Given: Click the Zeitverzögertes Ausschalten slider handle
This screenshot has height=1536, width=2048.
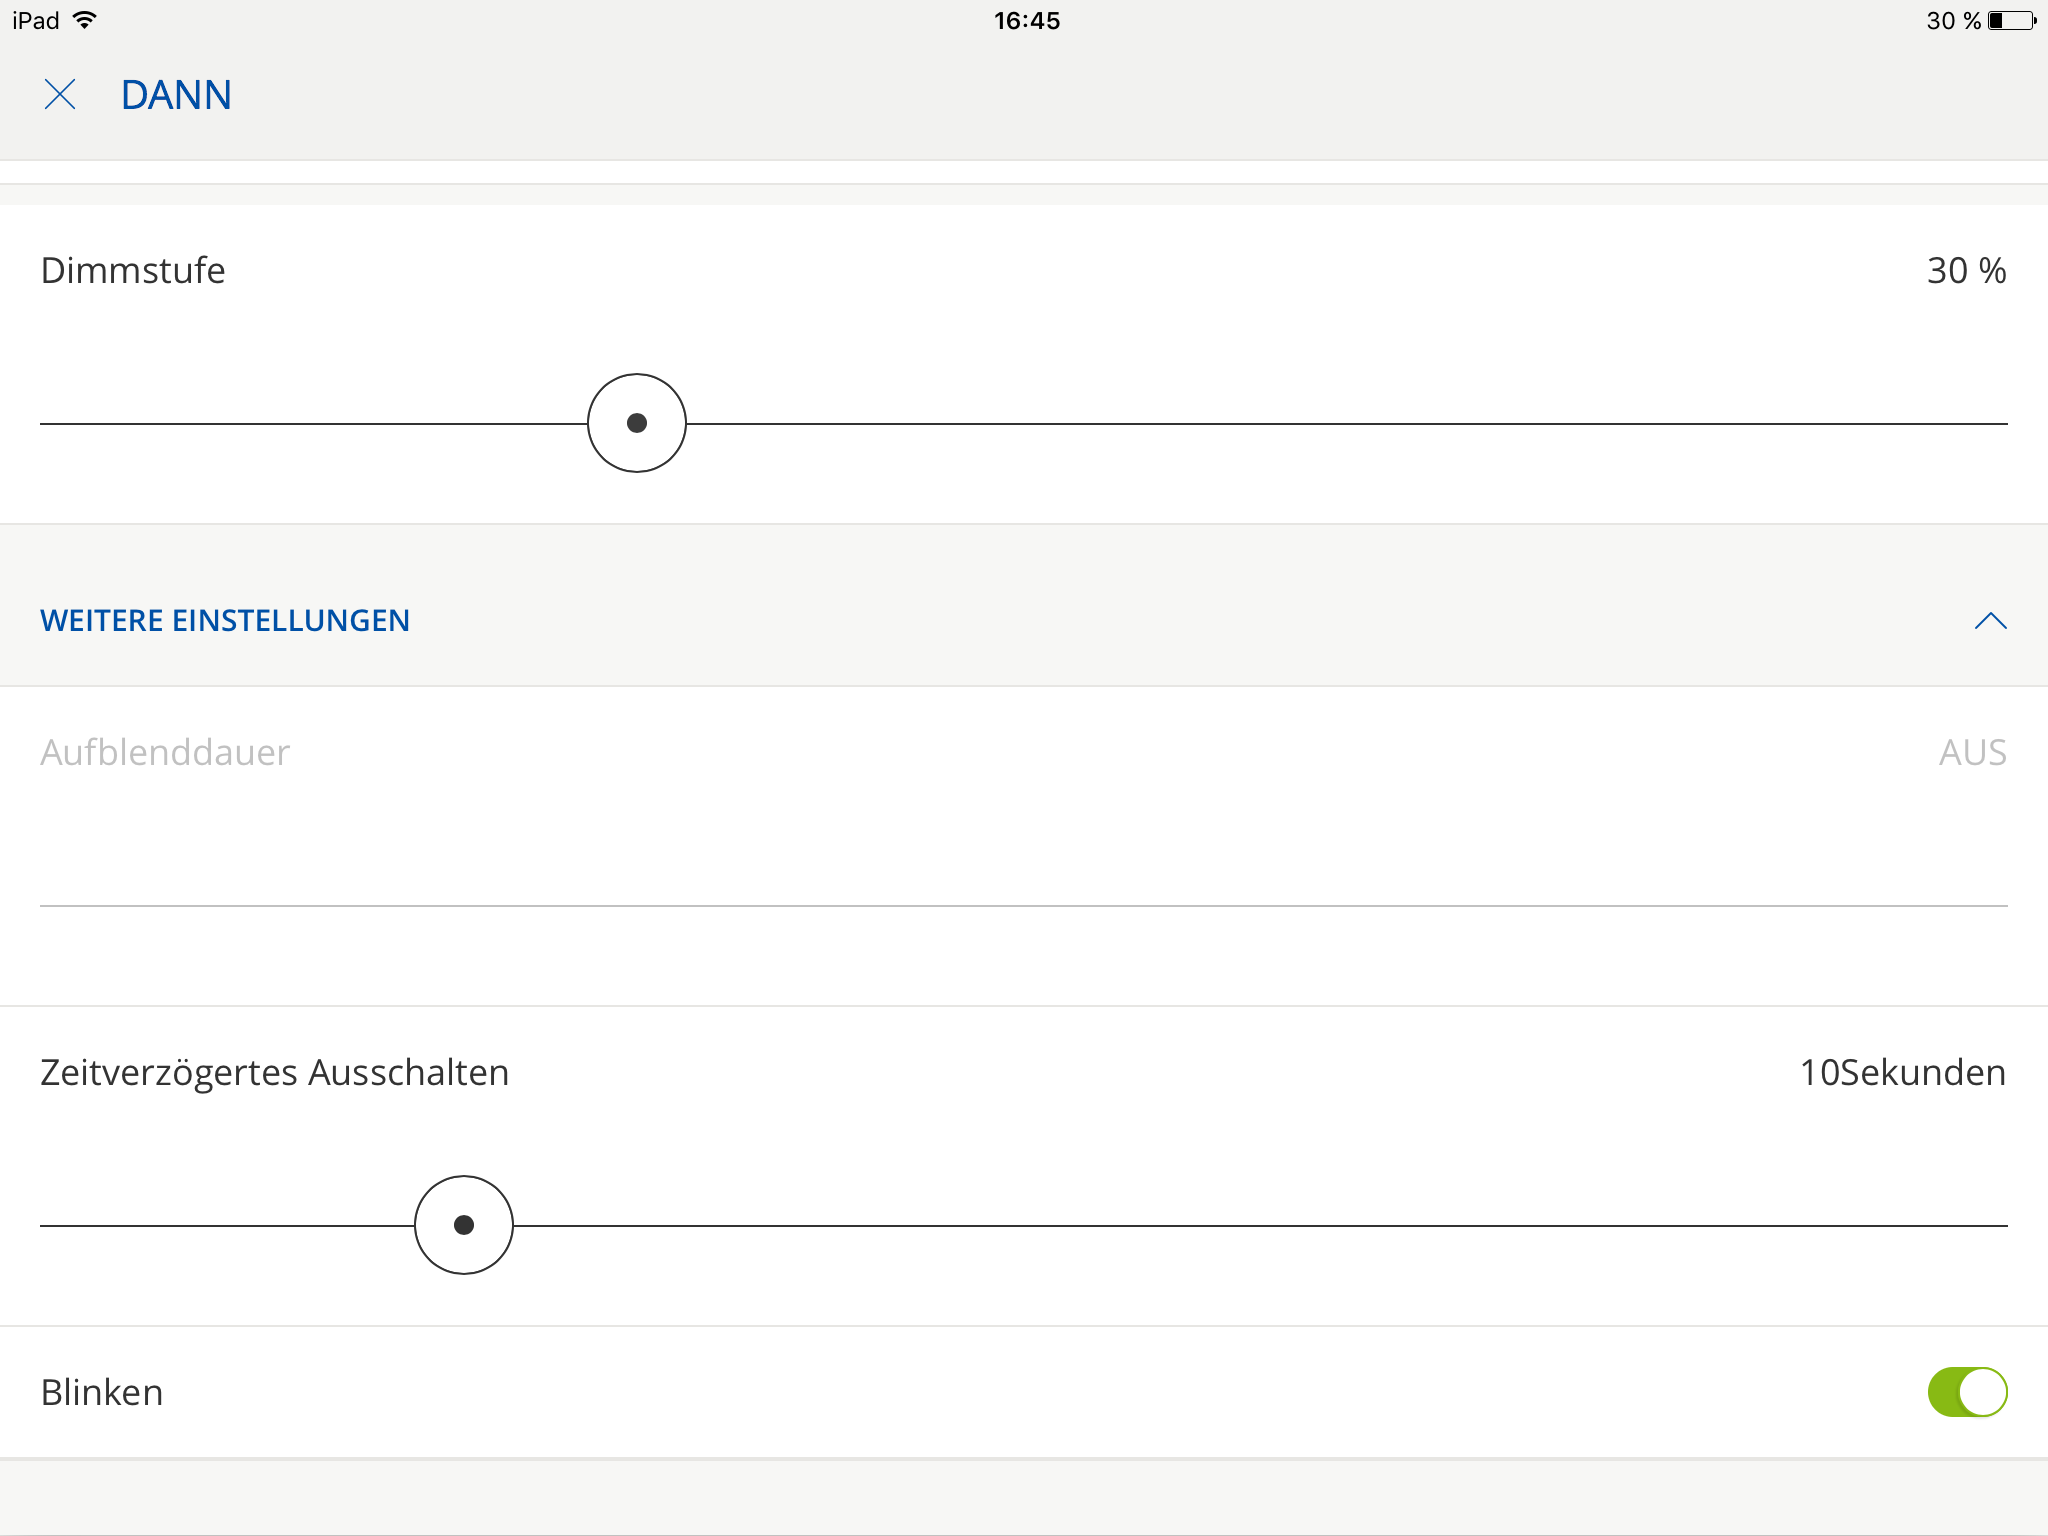Looking at the screenshot, I should tap(464, 1225).
